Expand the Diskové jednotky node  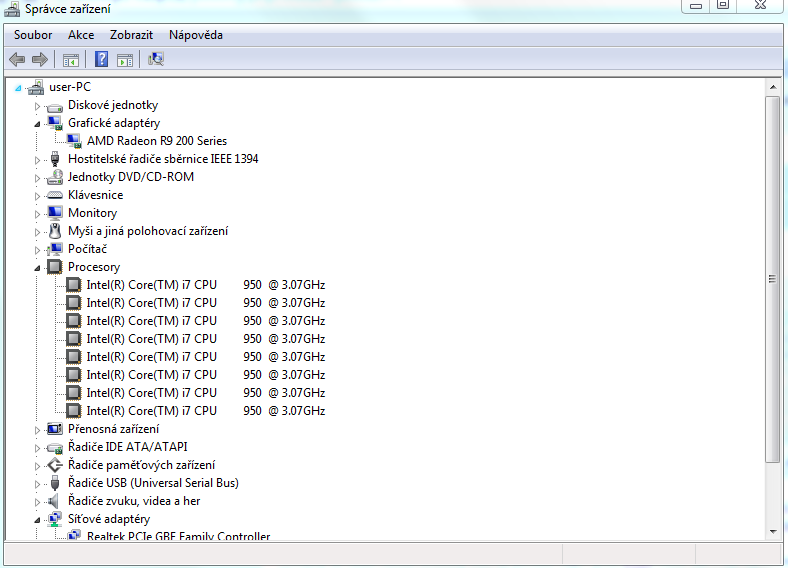[37, 106]
